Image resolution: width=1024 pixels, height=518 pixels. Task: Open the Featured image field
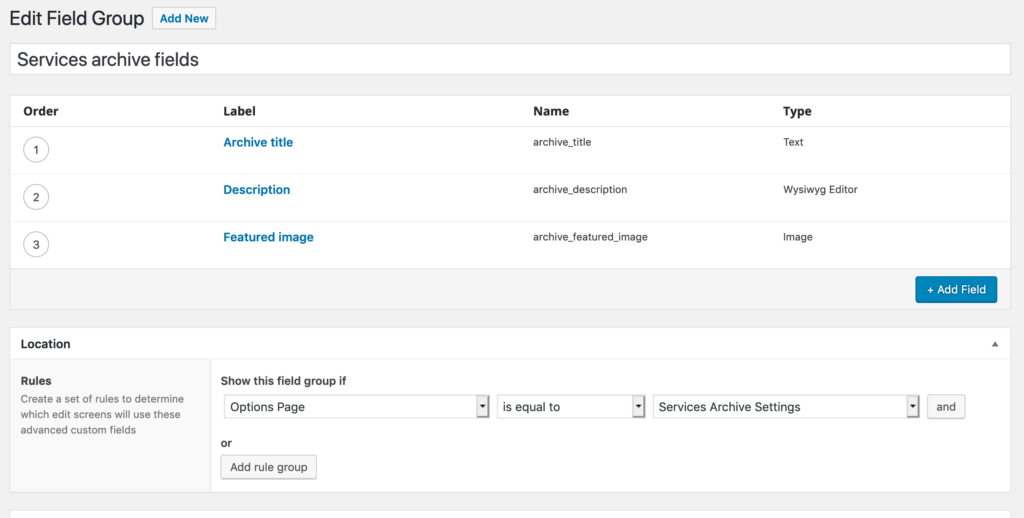click(x=268, y=237)
